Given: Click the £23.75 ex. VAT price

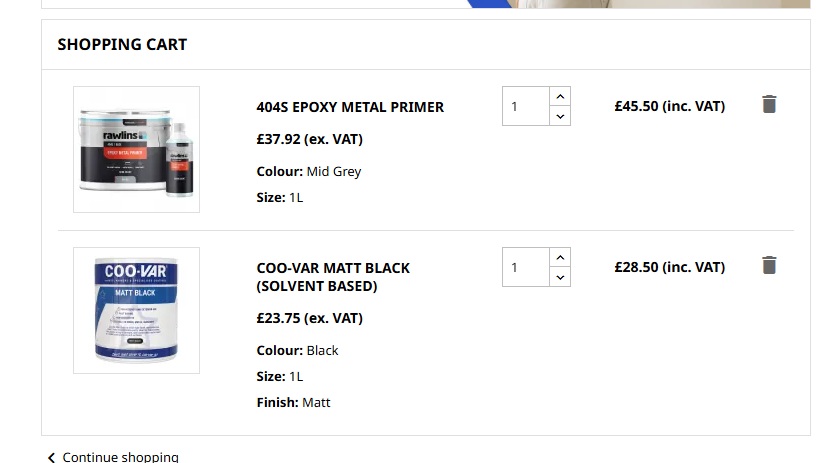Looking at the screenshot, I should point(309,318).
